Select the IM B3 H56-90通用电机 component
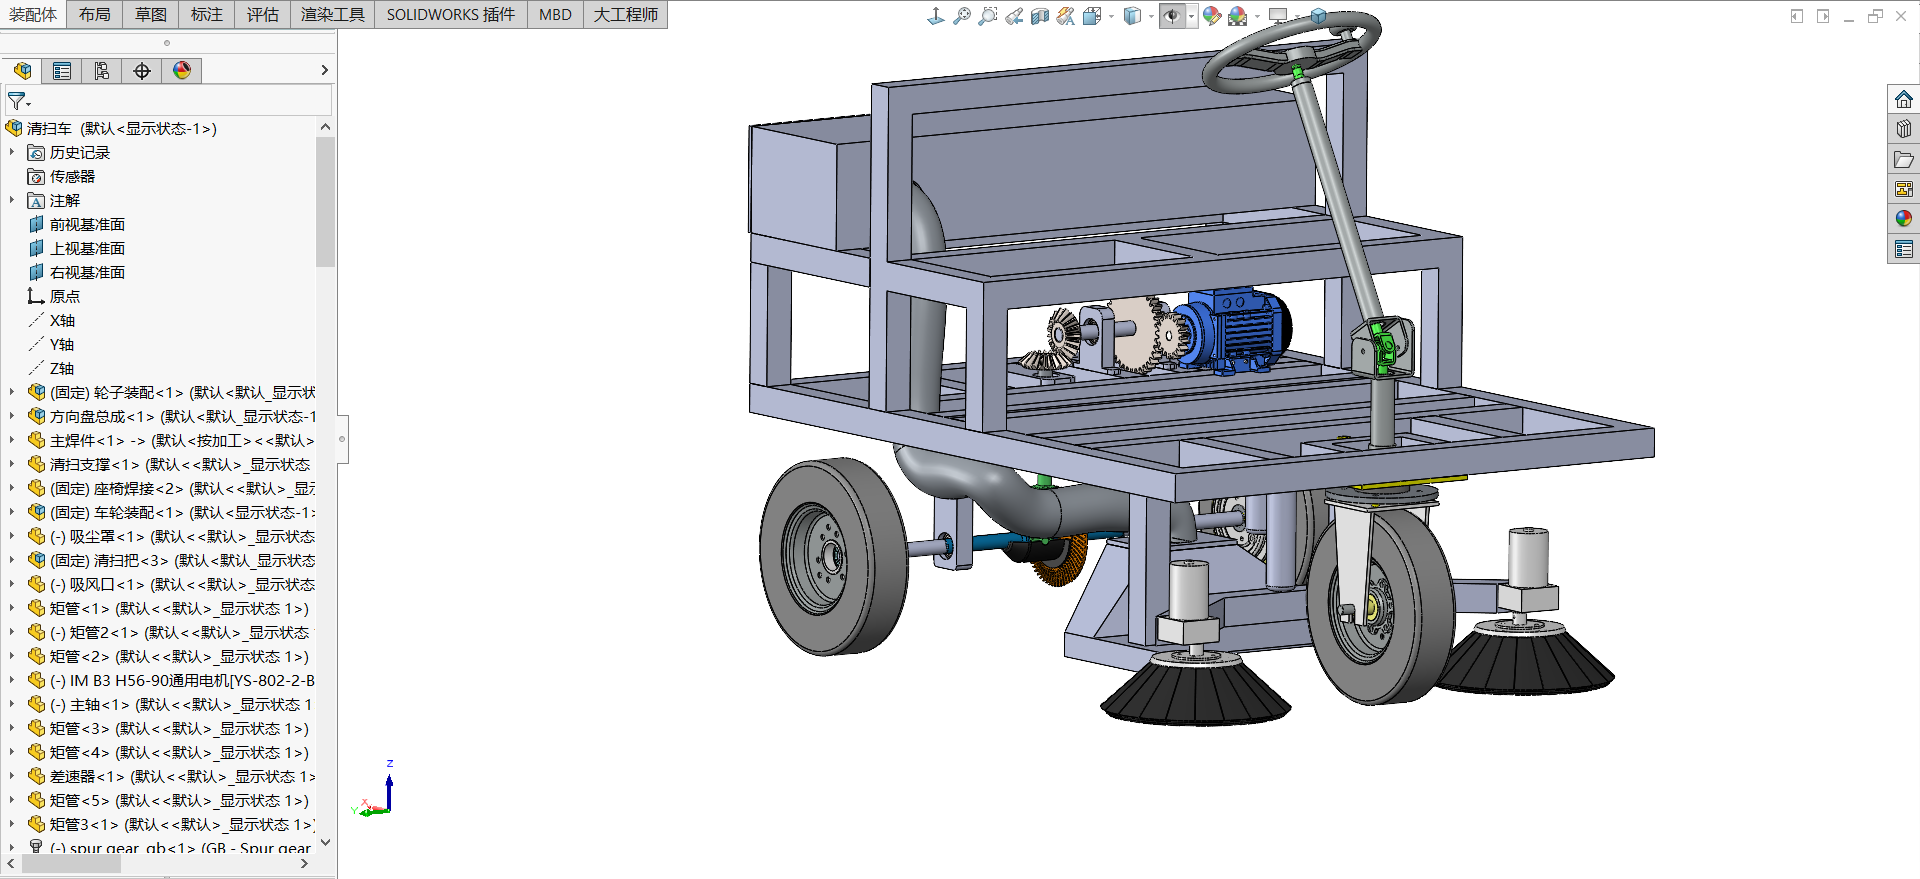The image size is (1920, 879). [x=171, y=680]
